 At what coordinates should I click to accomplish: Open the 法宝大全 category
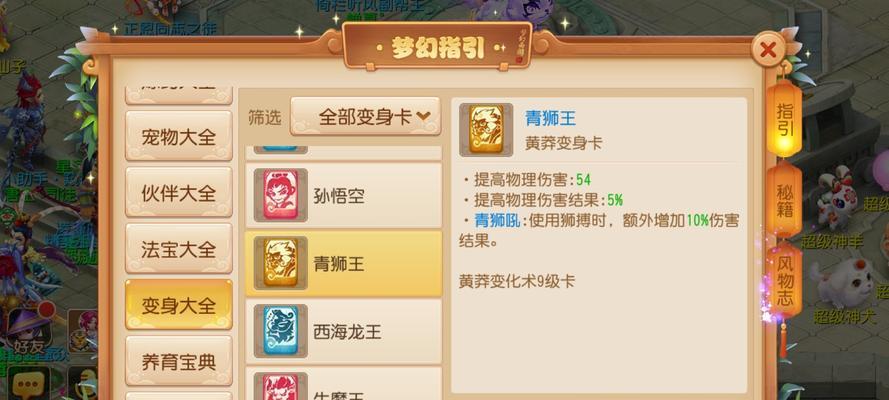coord(179,249)
